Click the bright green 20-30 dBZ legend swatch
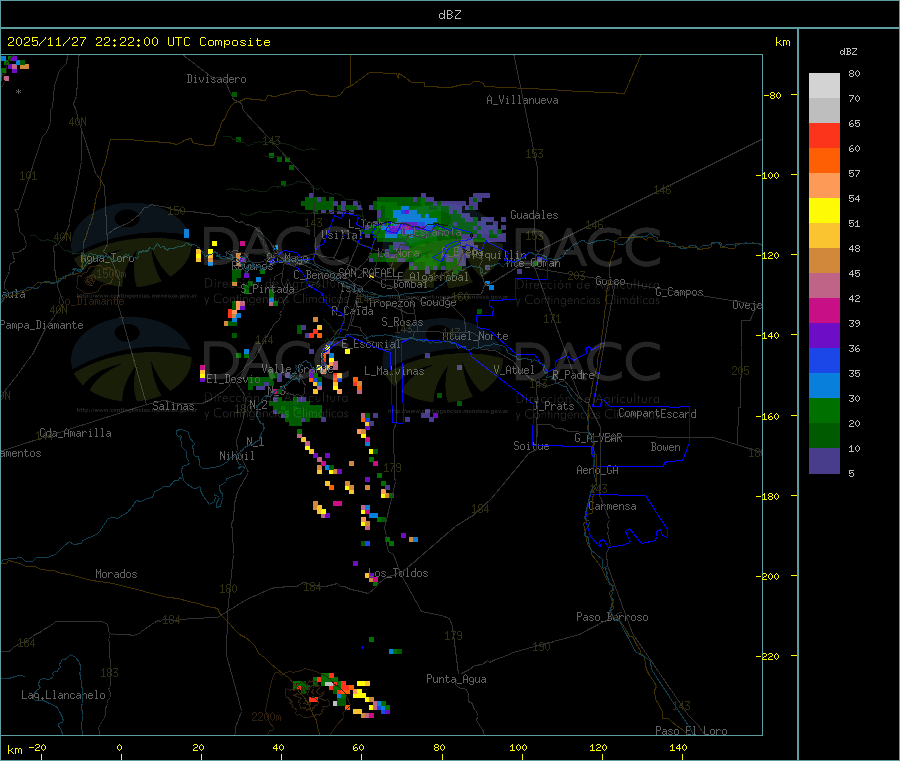 [824, 410]
